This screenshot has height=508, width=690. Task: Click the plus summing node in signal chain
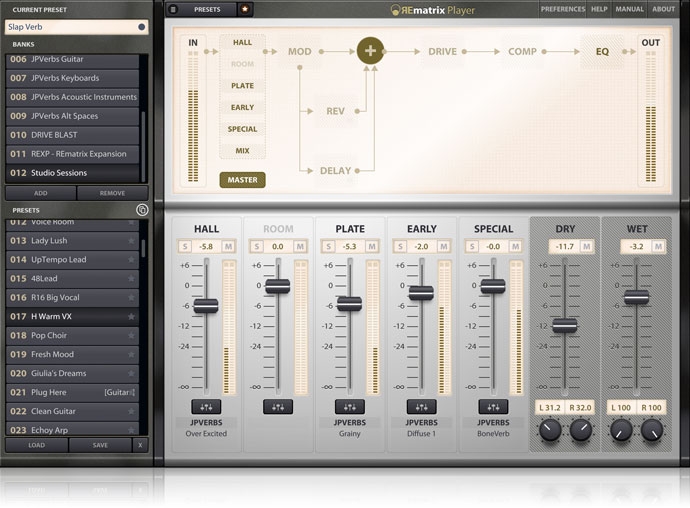pos(372,51)
